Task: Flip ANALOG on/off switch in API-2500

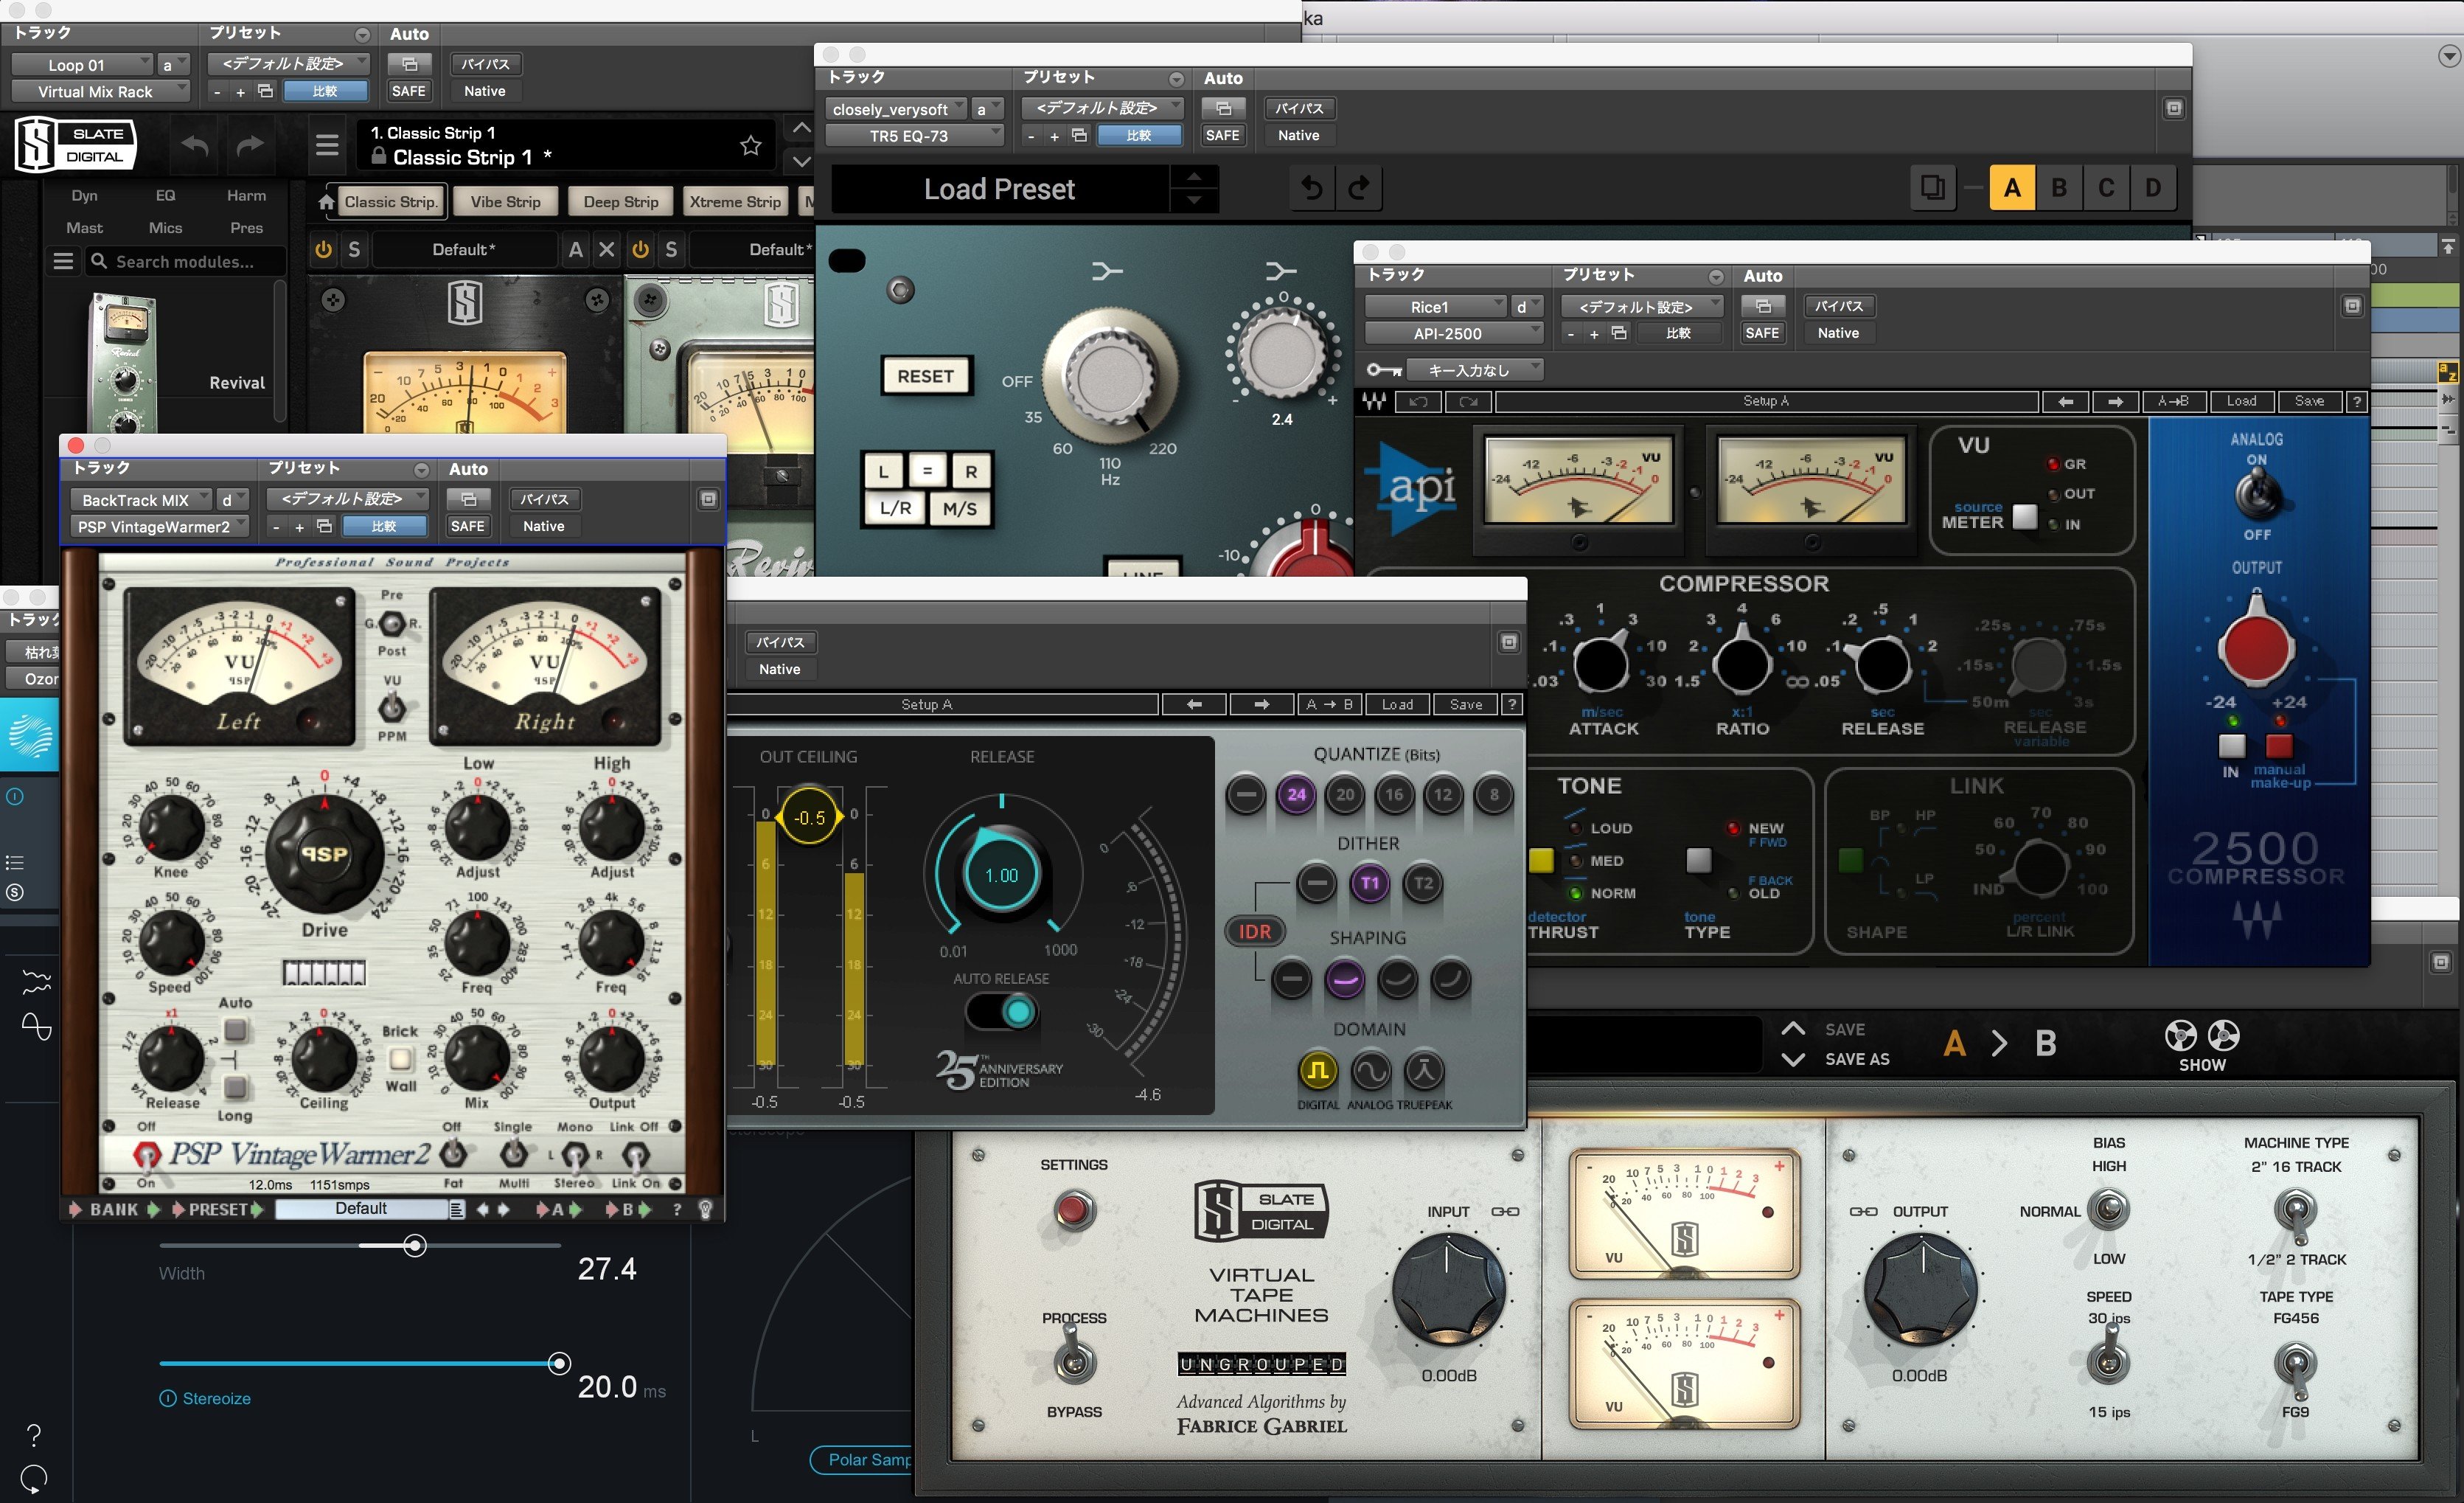Action: 2257,493
